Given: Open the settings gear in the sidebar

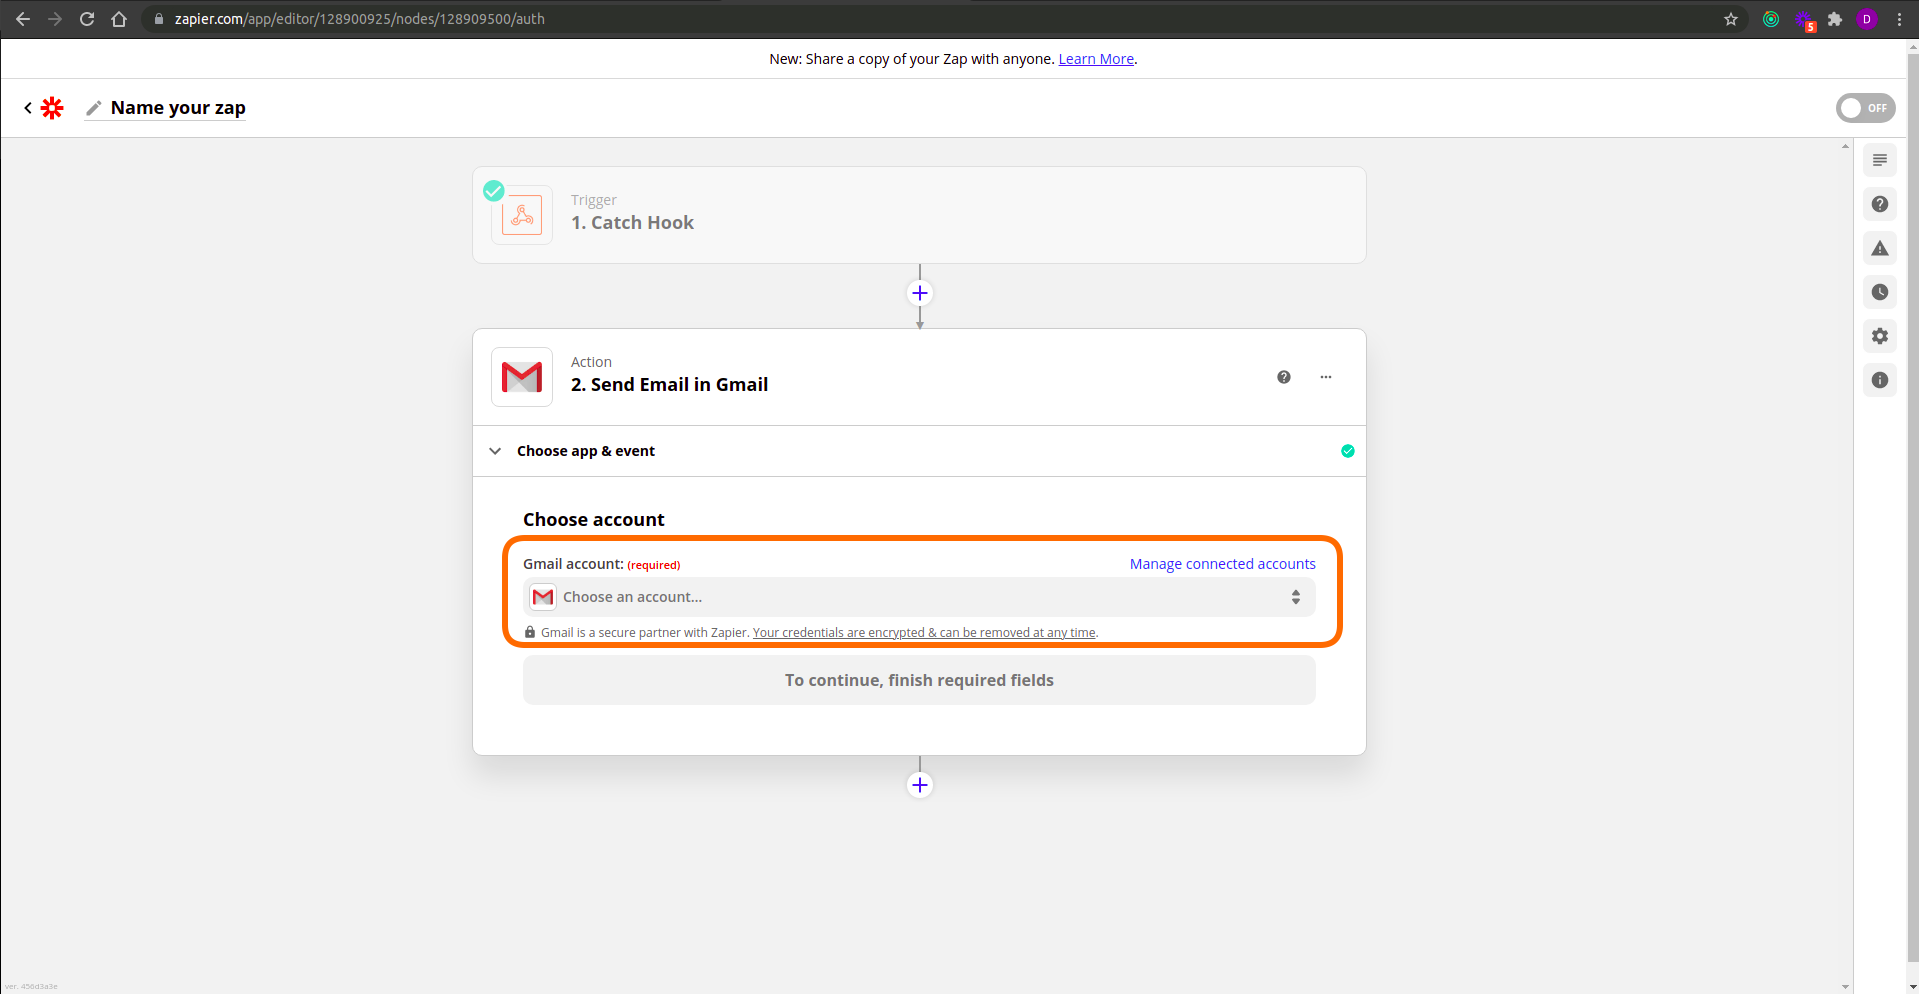Looking at the screenshot, I should point(1880,336).
